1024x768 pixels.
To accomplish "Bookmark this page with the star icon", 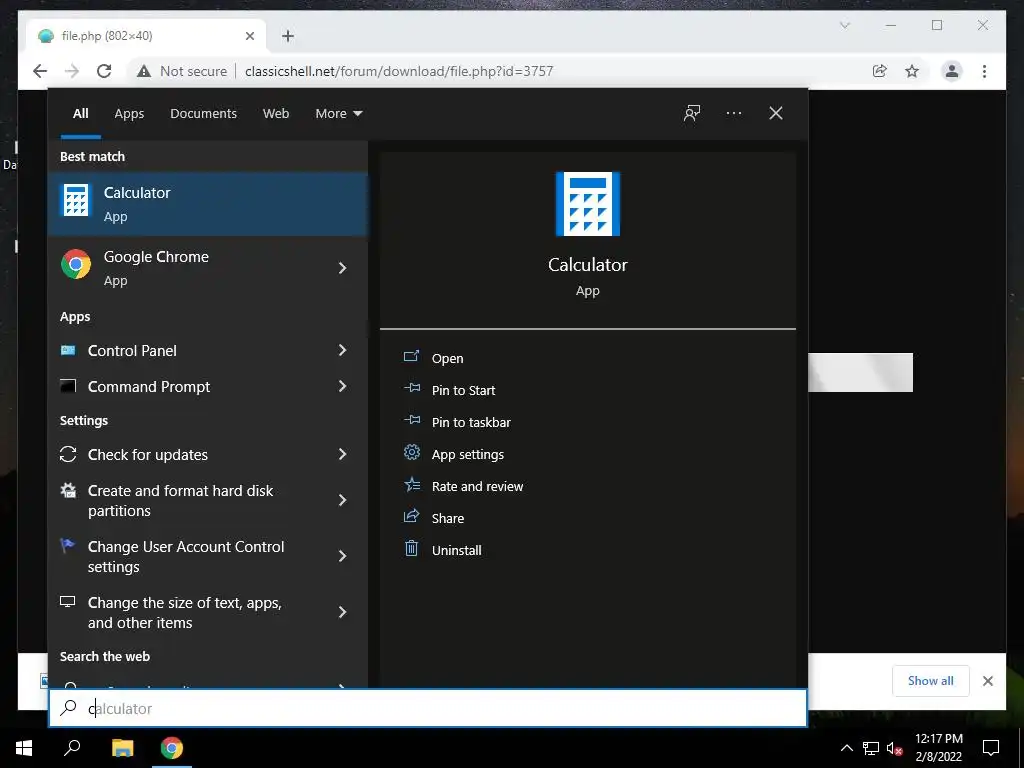I will point(912,71).
